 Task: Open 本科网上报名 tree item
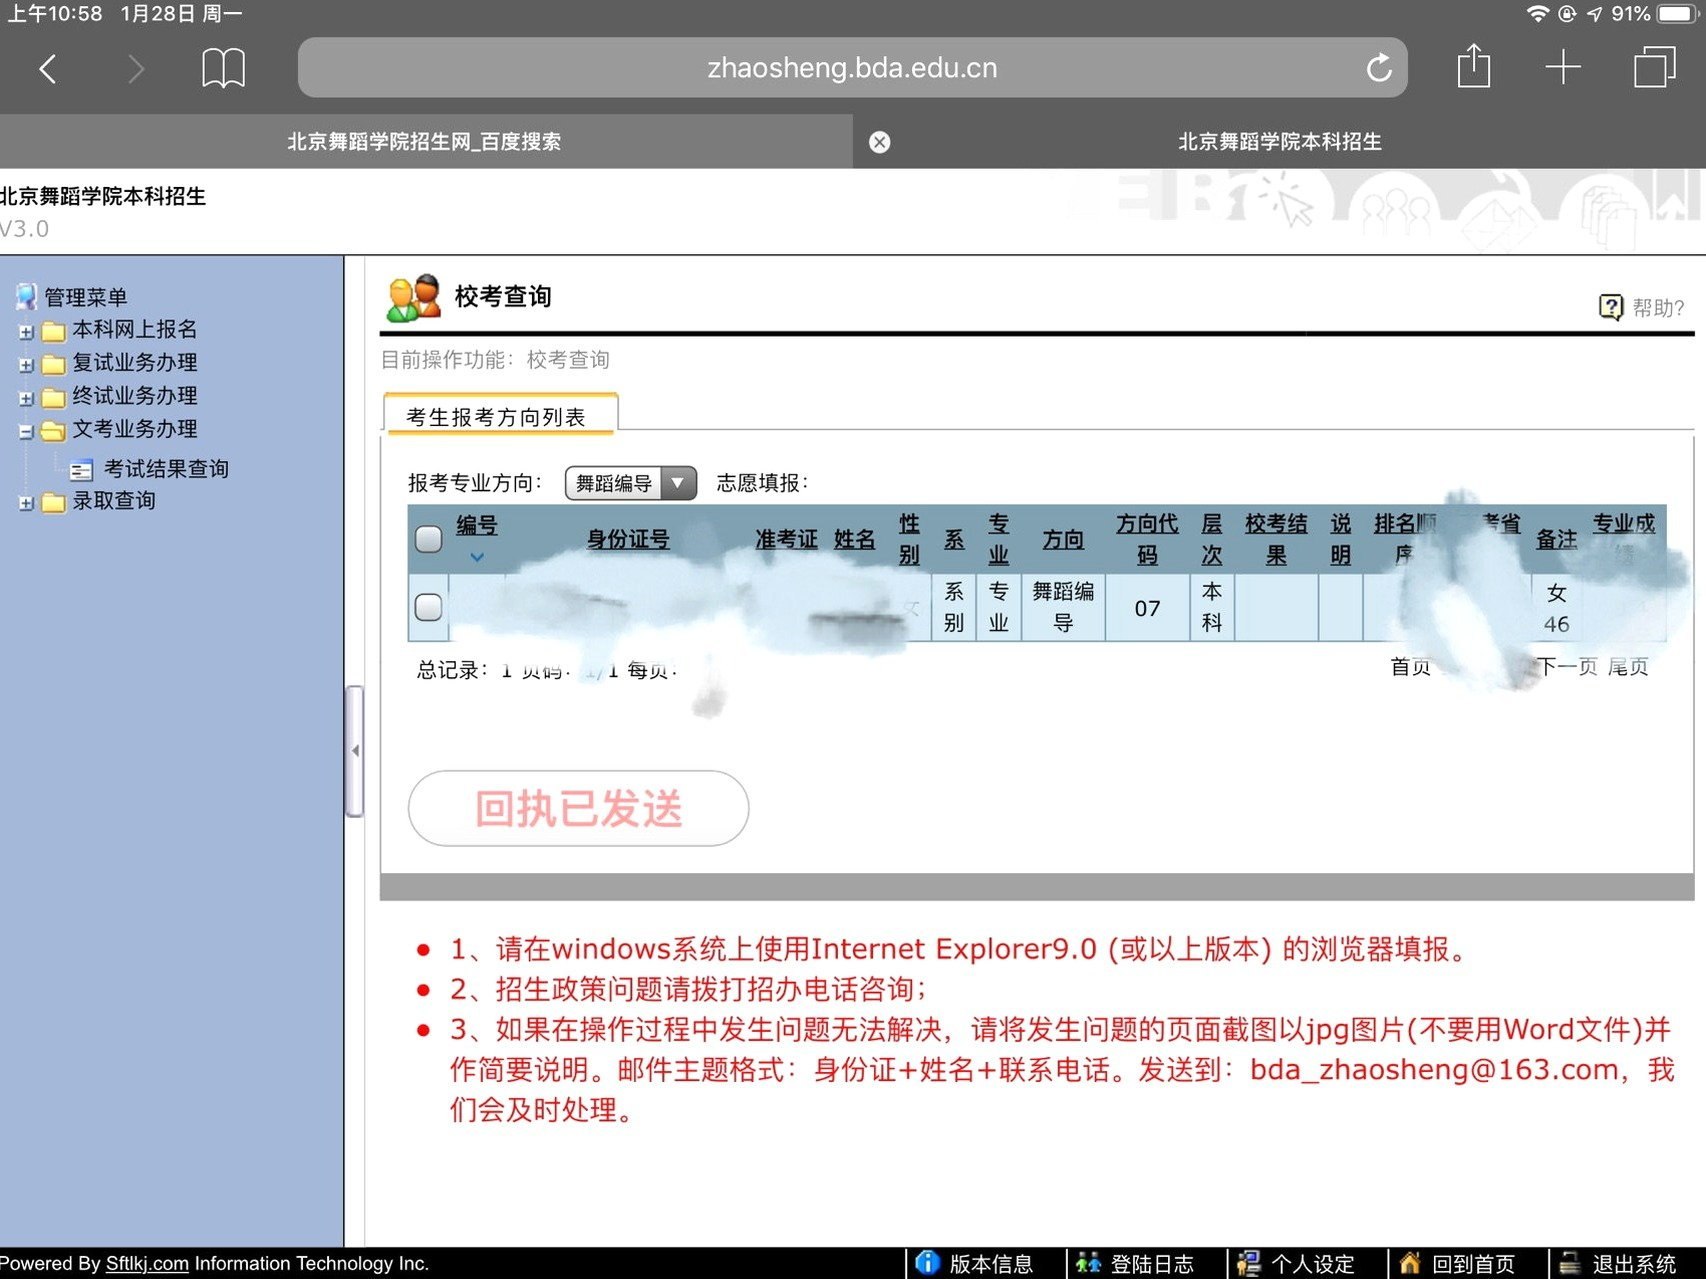coord(134,329)
